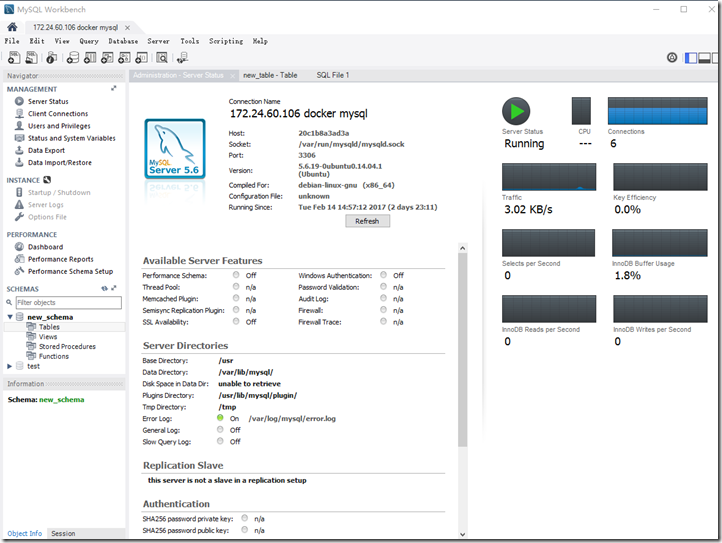Select Tables under new_schema

pos(49,327)
